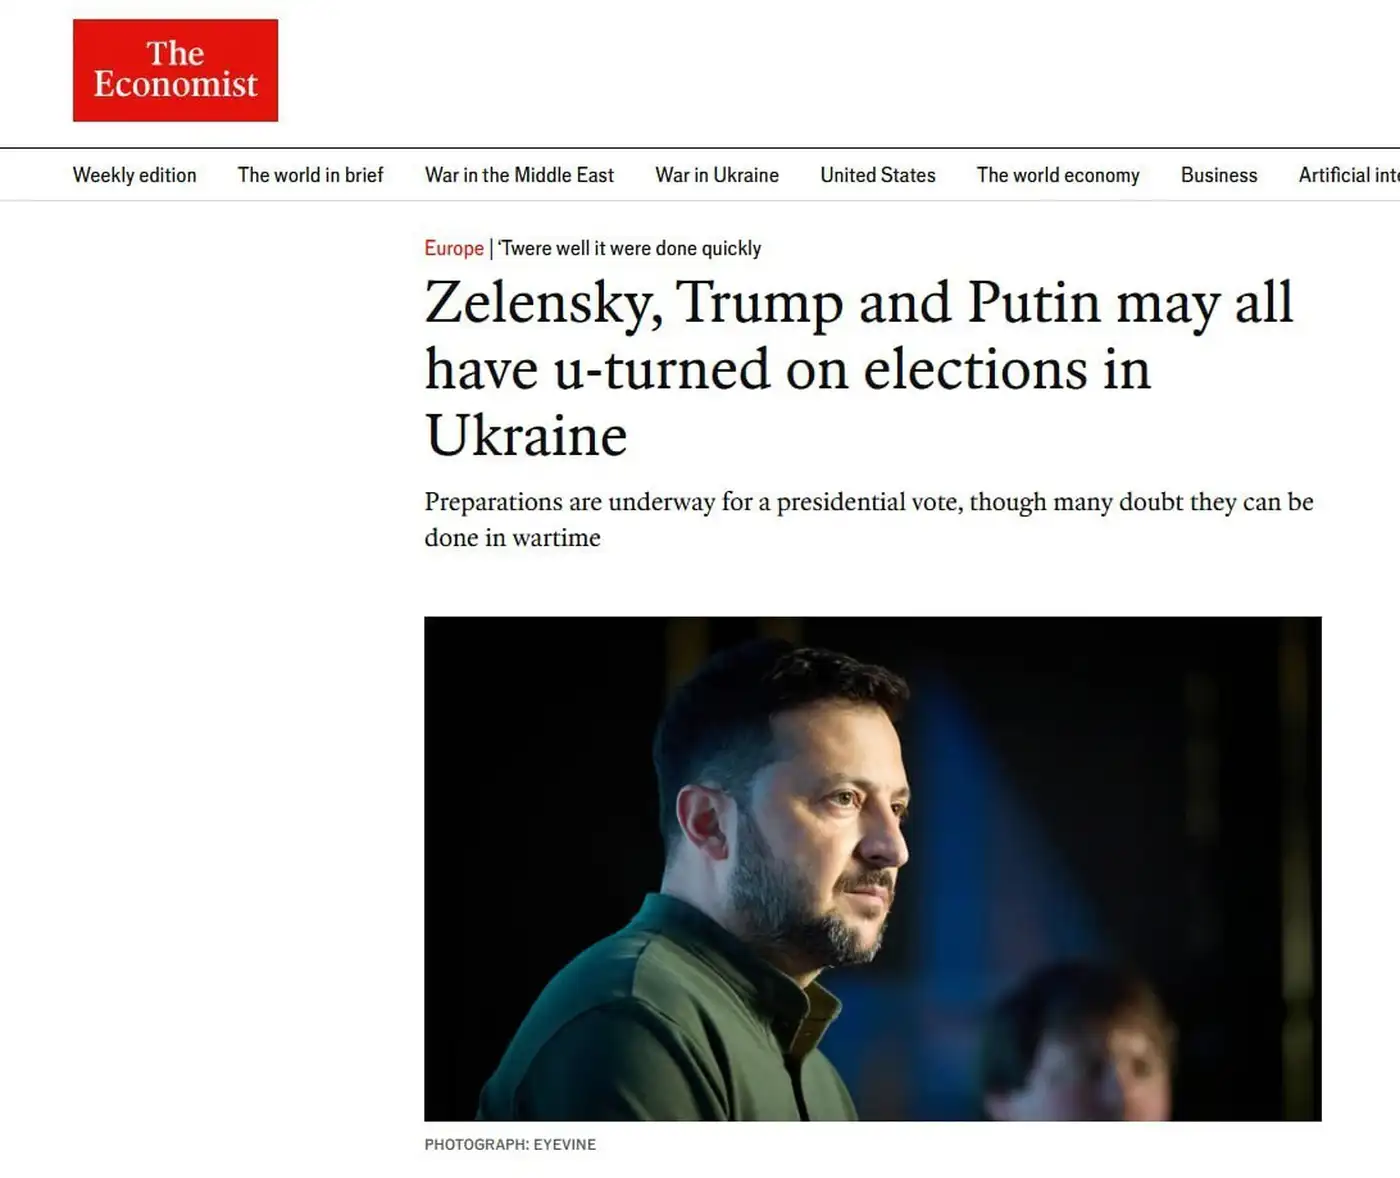Select War in Ukraine nav item
Image resolution: width=1400 pixels, height=1178 pixels.
(716, 175)
